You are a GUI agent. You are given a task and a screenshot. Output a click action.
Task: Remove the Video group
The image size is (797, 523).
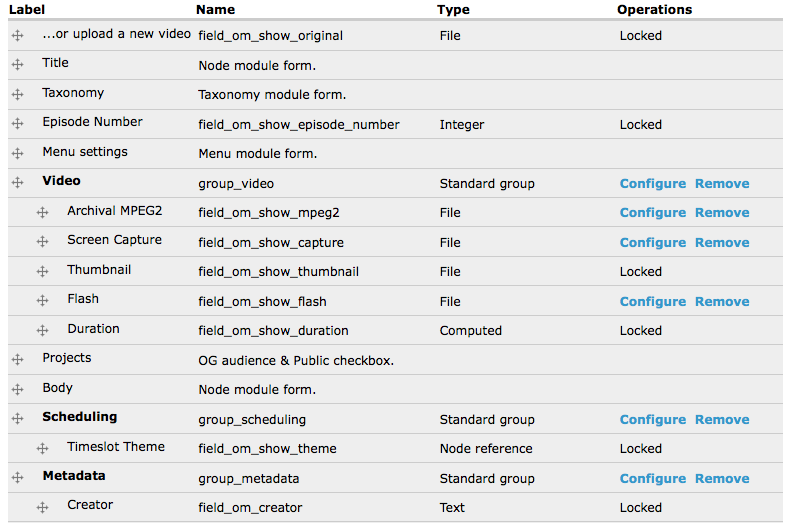721,184
